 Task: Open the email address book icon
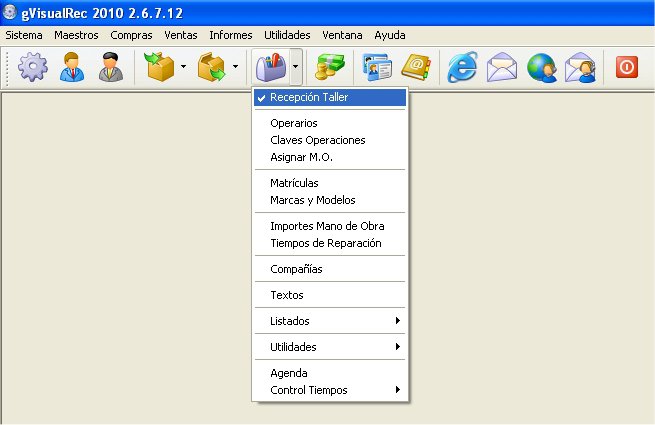(x=416, y=67)
